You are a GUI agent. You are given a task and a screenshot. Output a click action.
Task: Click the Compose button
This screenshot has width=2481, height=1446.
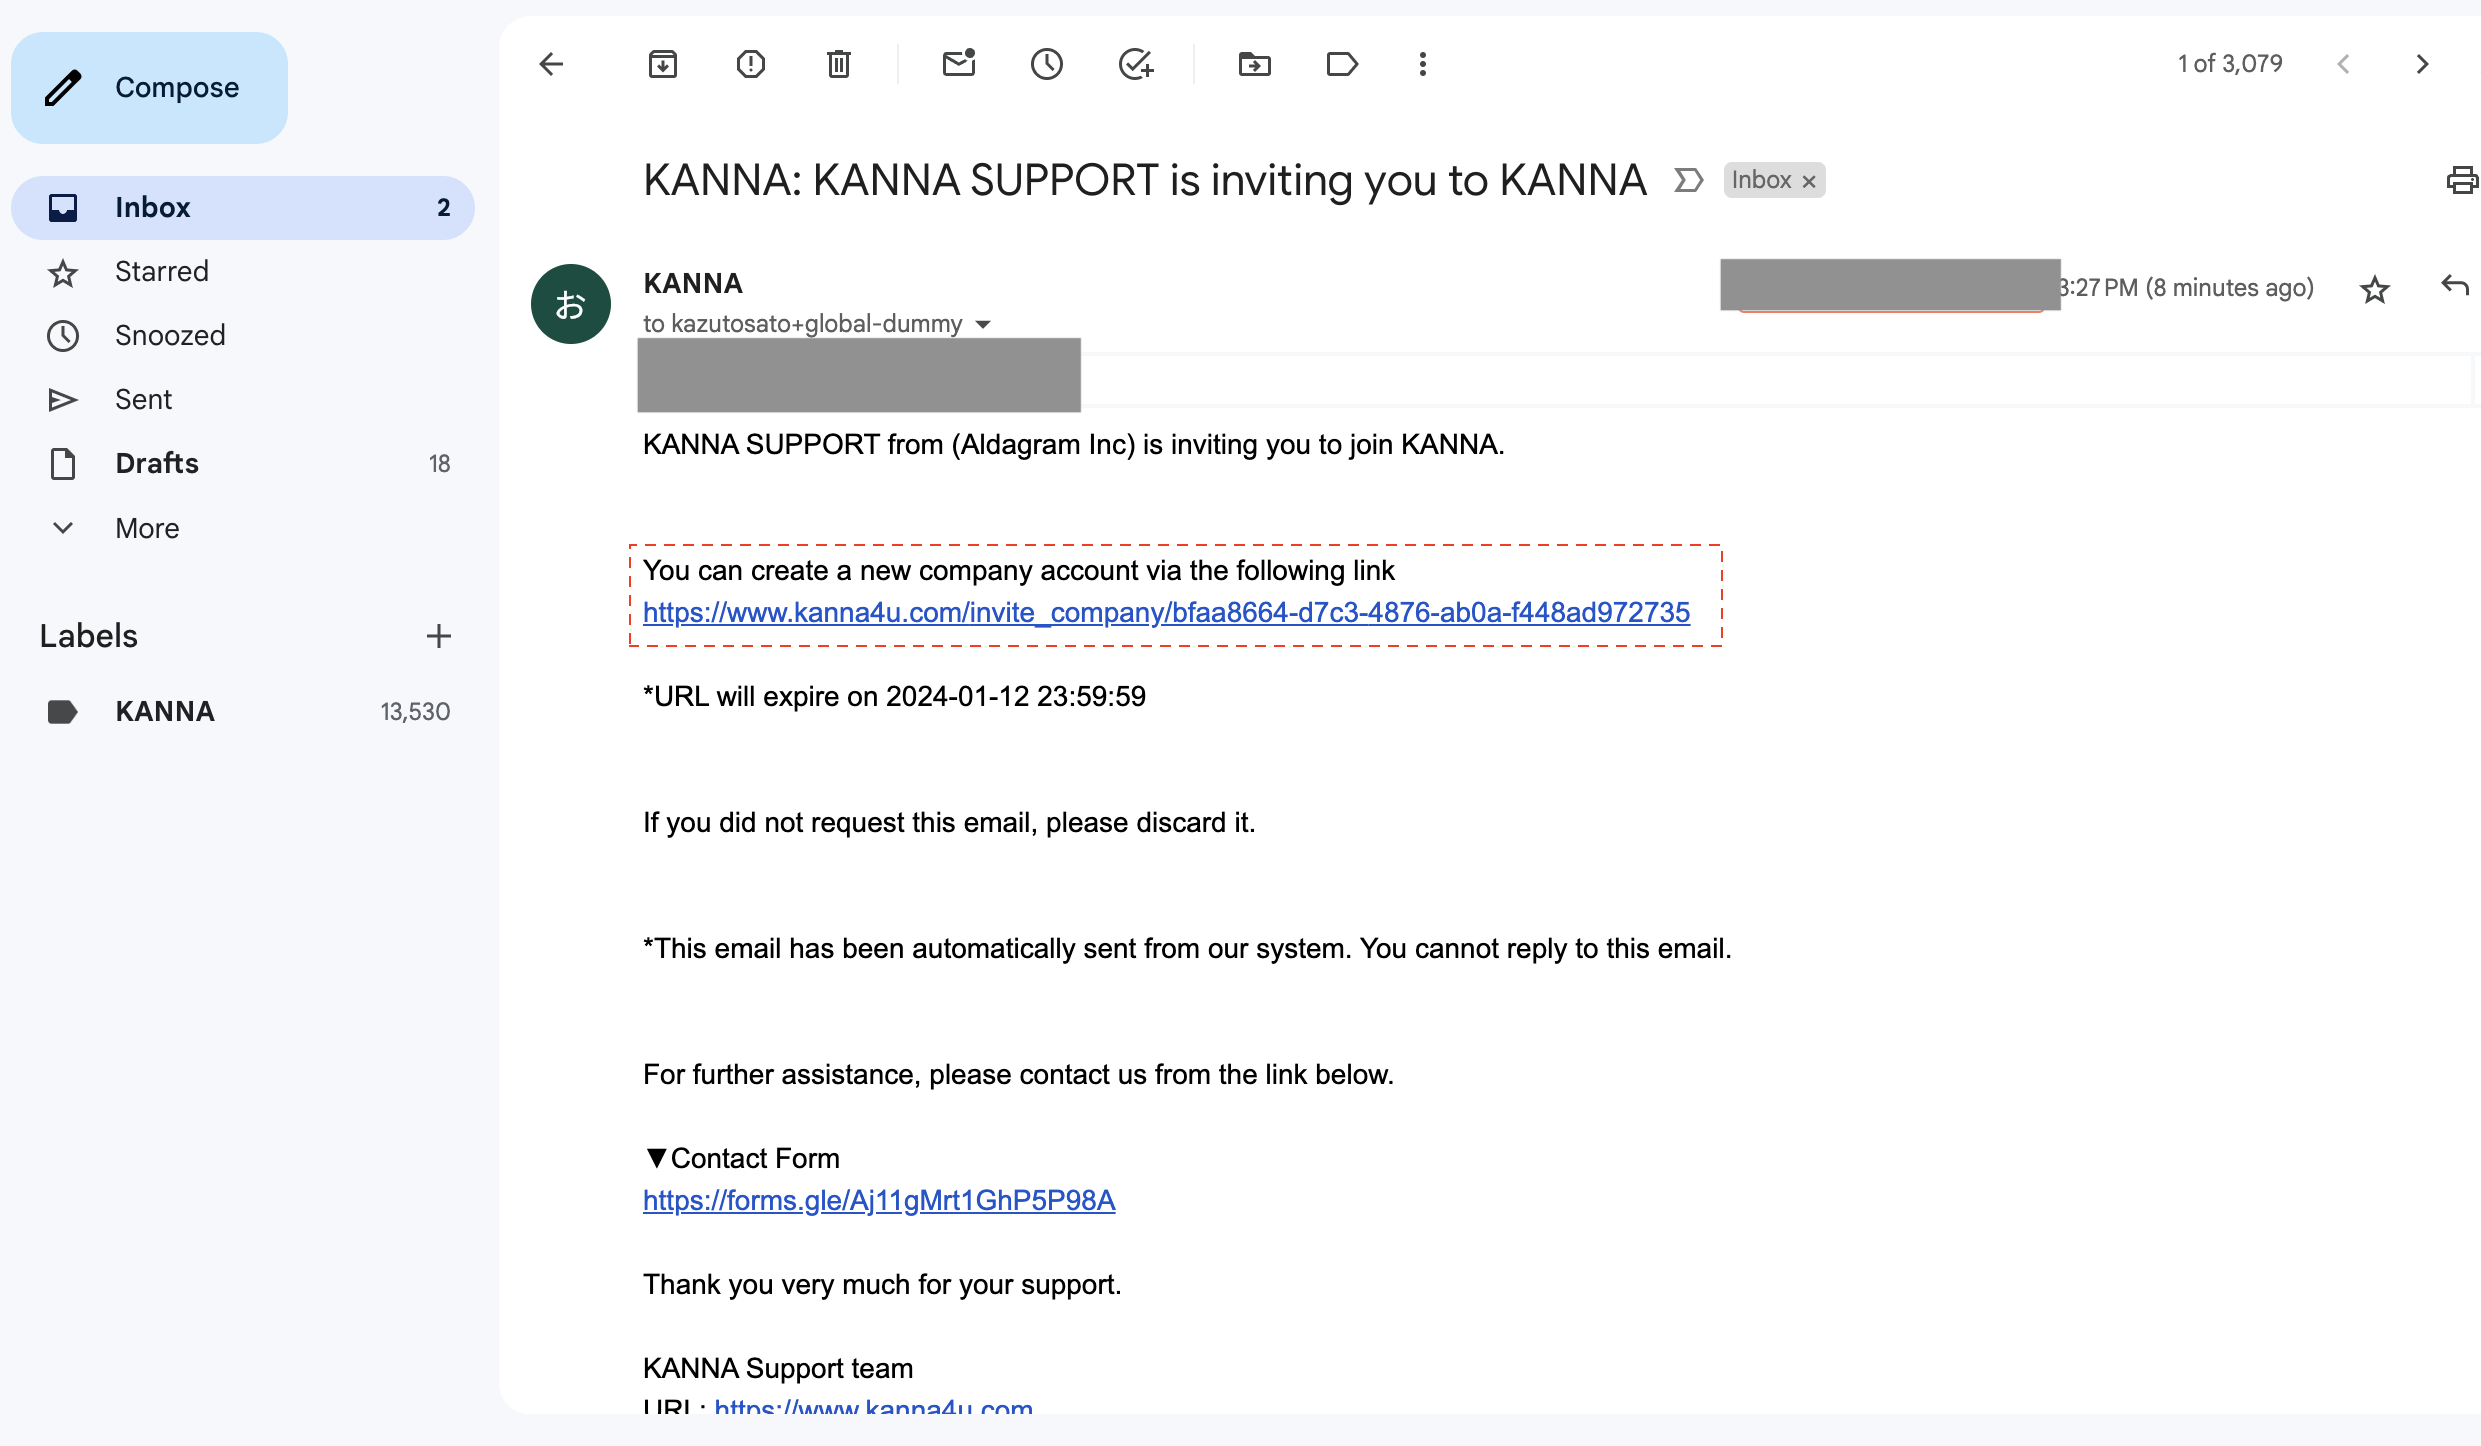(x=150, y=88)
